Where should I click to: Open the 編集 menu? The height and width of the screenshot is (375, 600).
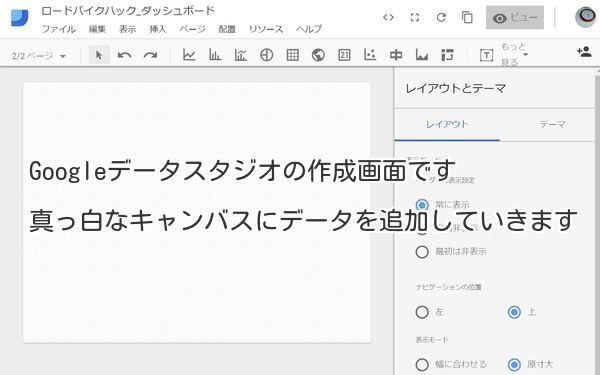click(97, 29)
